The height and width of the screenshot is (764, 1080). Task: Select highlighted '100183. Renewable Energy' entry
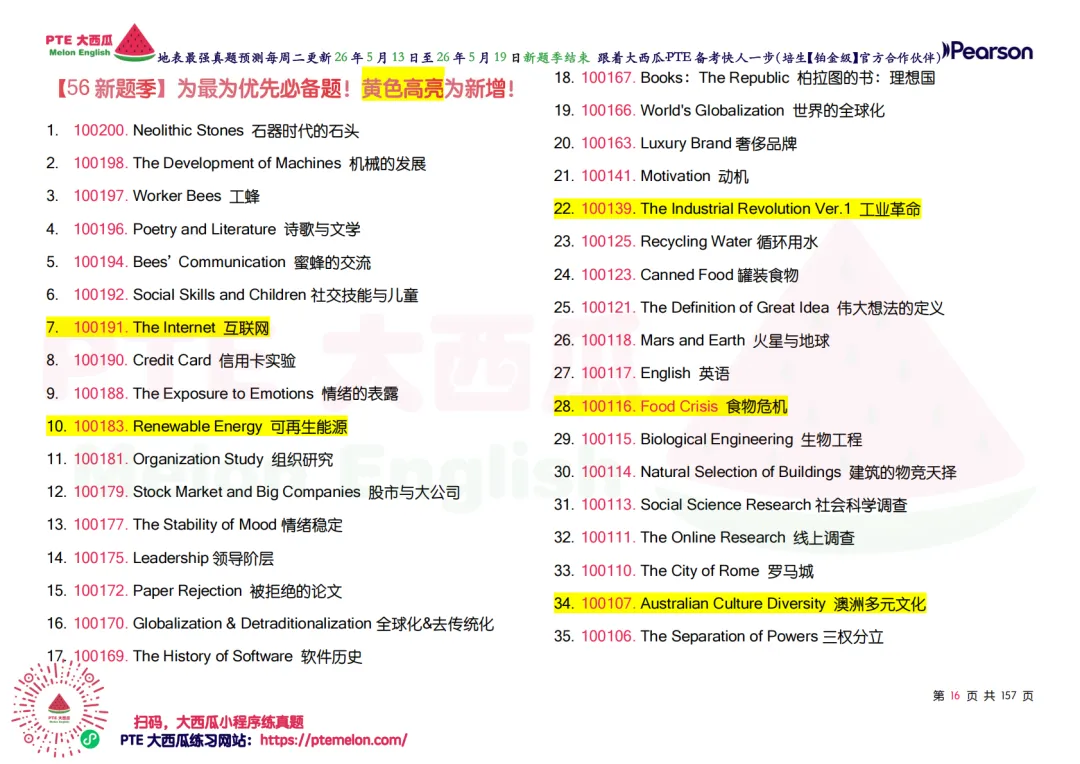(196, 426)
